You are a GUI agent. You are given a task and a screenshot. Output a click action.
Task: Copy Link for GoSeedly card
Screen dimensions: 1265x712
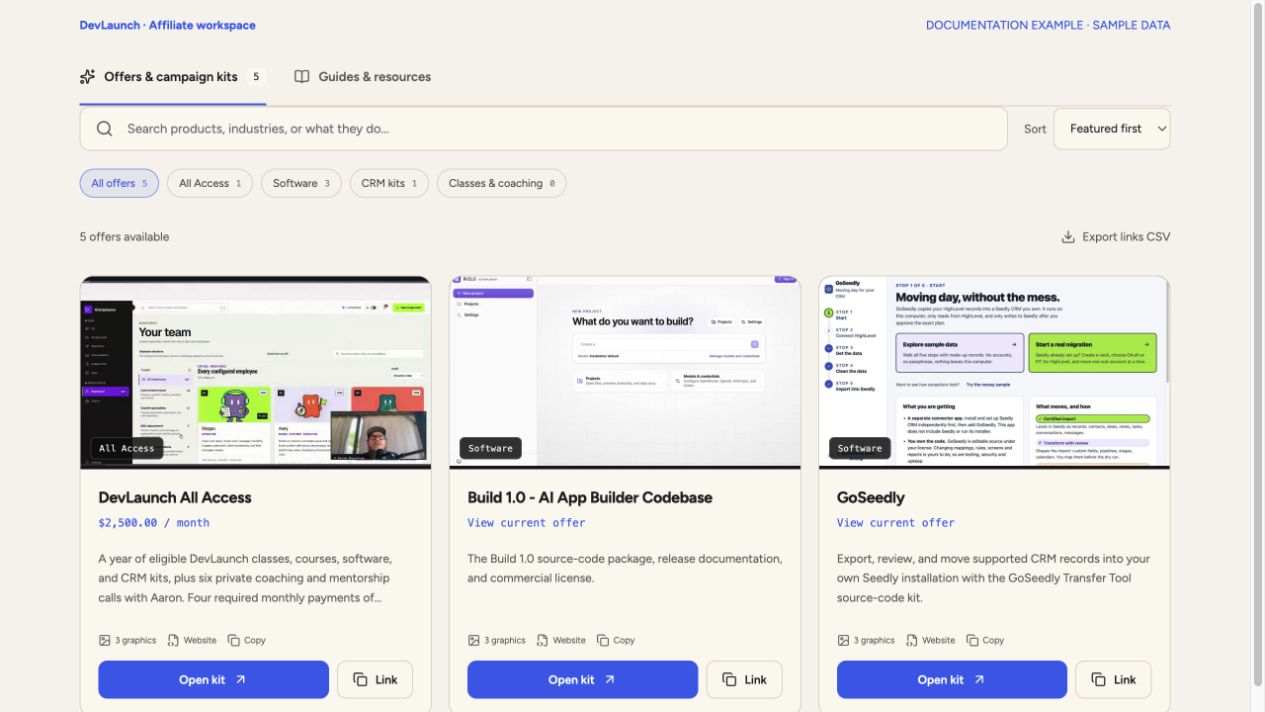click(x=1113, y=680)
